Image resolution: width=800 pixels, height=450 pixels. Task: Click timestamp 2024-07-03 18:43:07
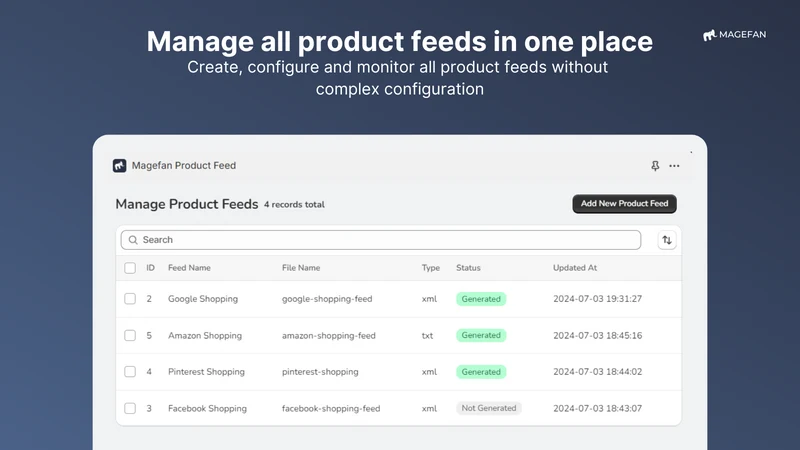[x=597, y=409]
